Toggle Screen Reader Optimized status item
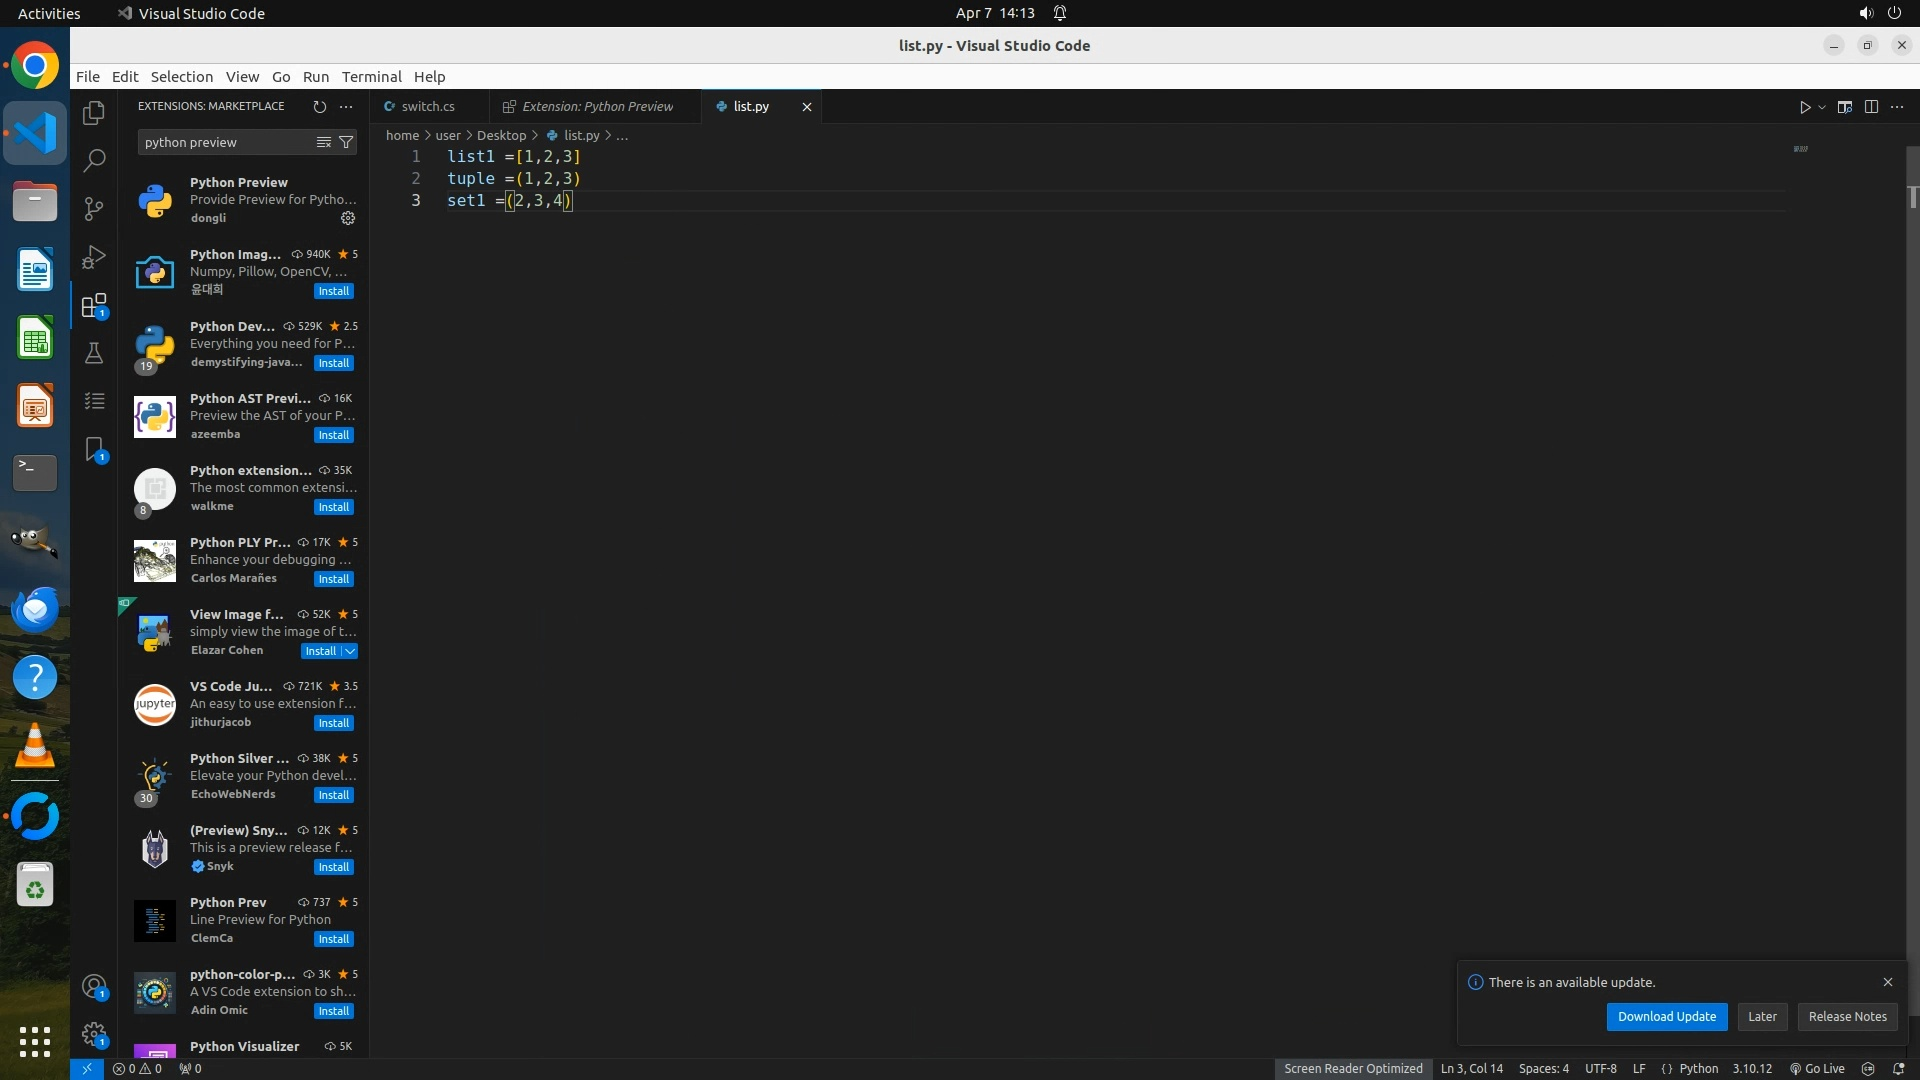 [x=1352, y=1068]
